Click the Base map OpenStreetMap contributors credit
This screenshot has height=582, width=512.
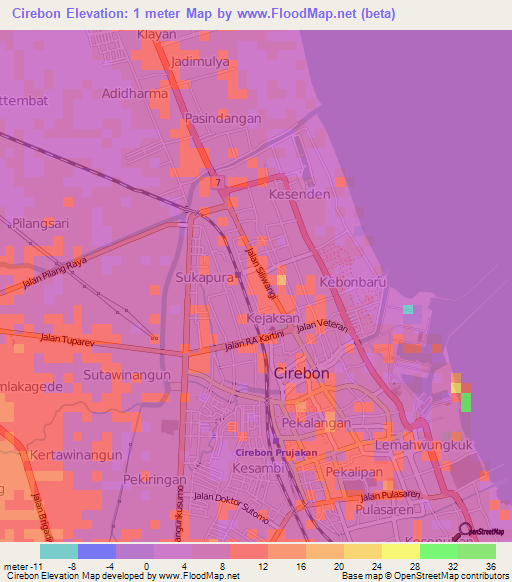[x=425, y=576]
